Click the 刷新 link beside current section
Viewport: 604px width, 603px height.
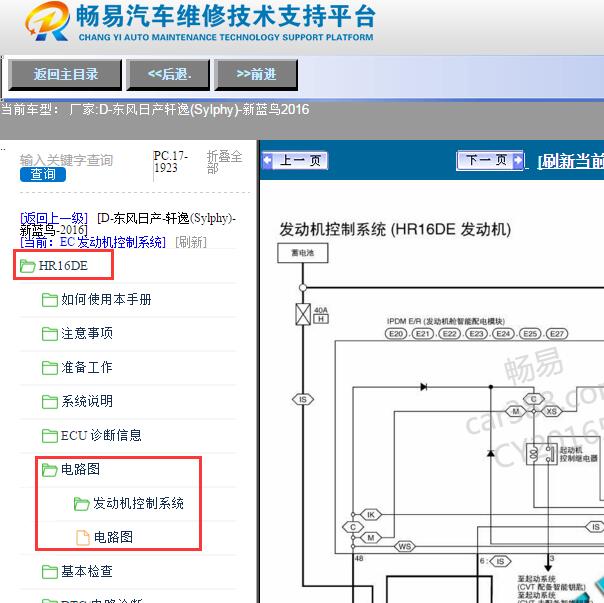click(191, 242)
